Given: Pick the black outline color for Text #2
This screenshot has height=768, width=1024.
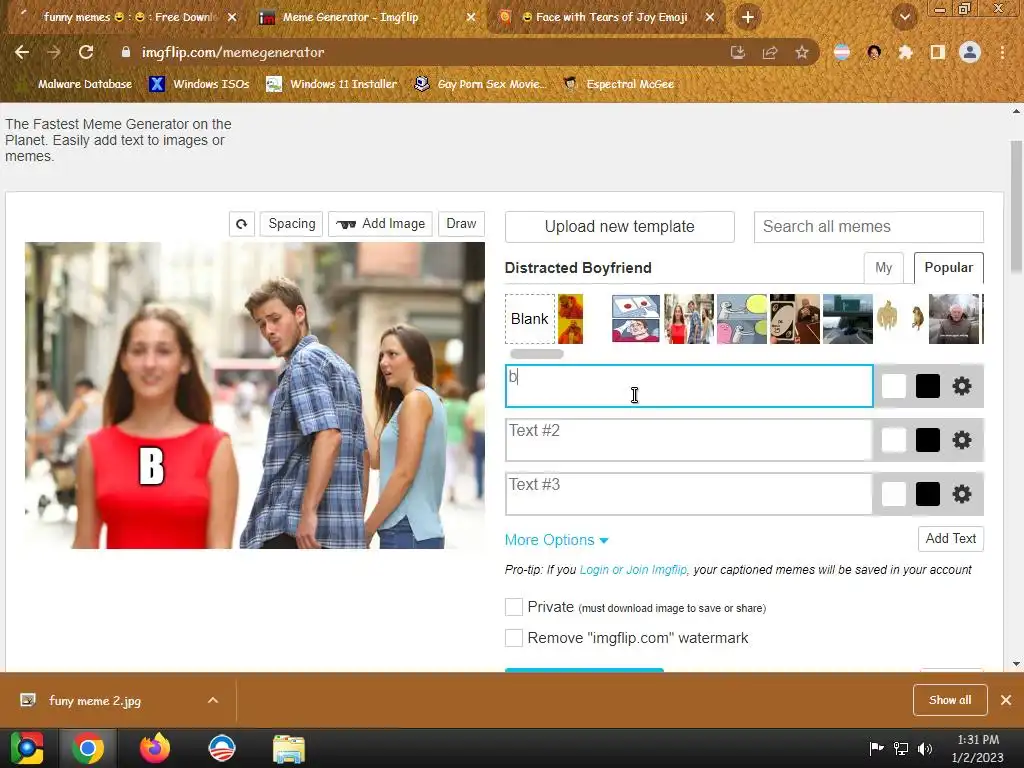Looking at the screenshot, I should tap(927, 440).
